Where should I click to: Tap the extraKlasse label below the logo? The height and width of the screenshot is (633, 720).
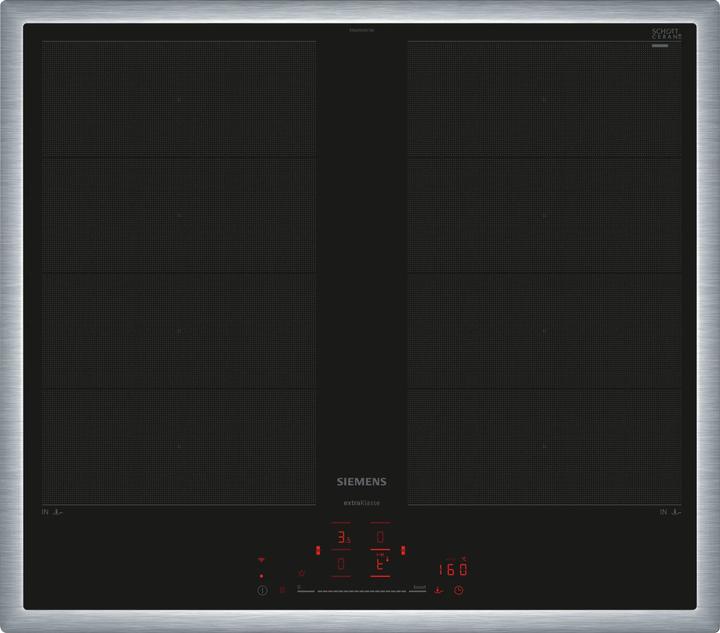360,502
